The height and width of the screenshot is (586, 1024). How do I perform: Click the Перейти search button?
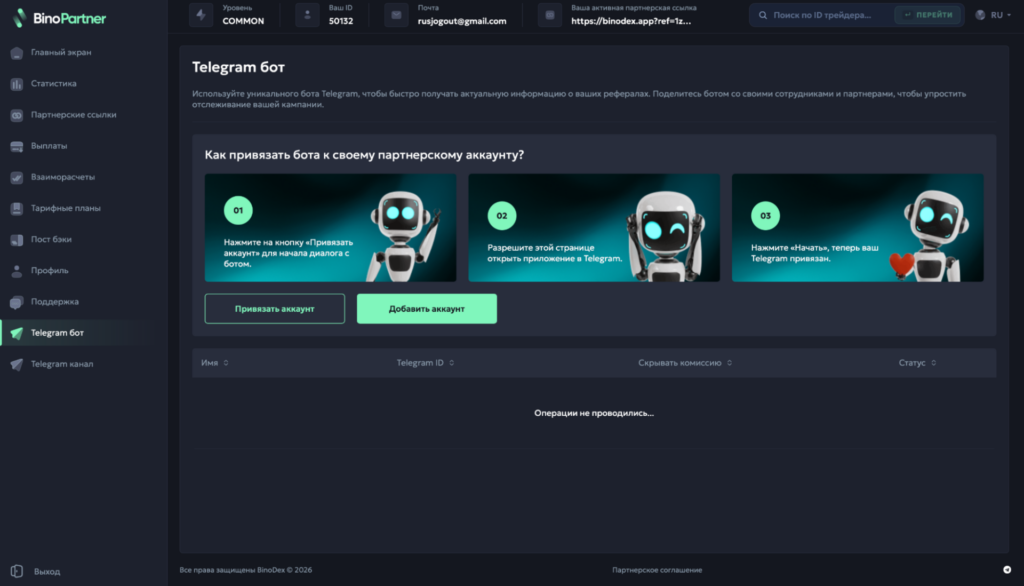(928, 14)
